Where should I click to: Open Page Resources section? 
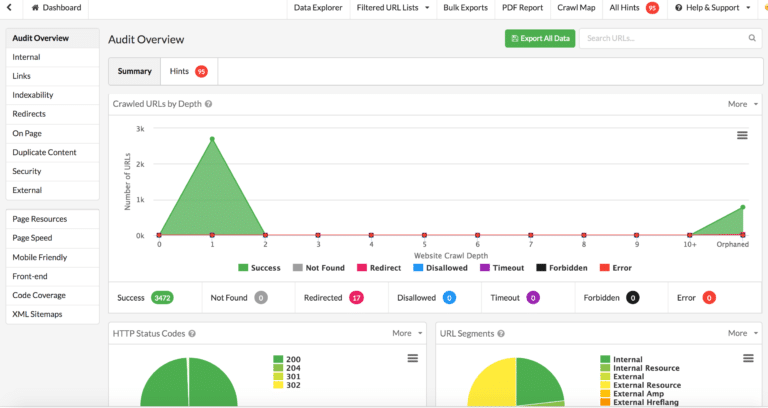52,219
